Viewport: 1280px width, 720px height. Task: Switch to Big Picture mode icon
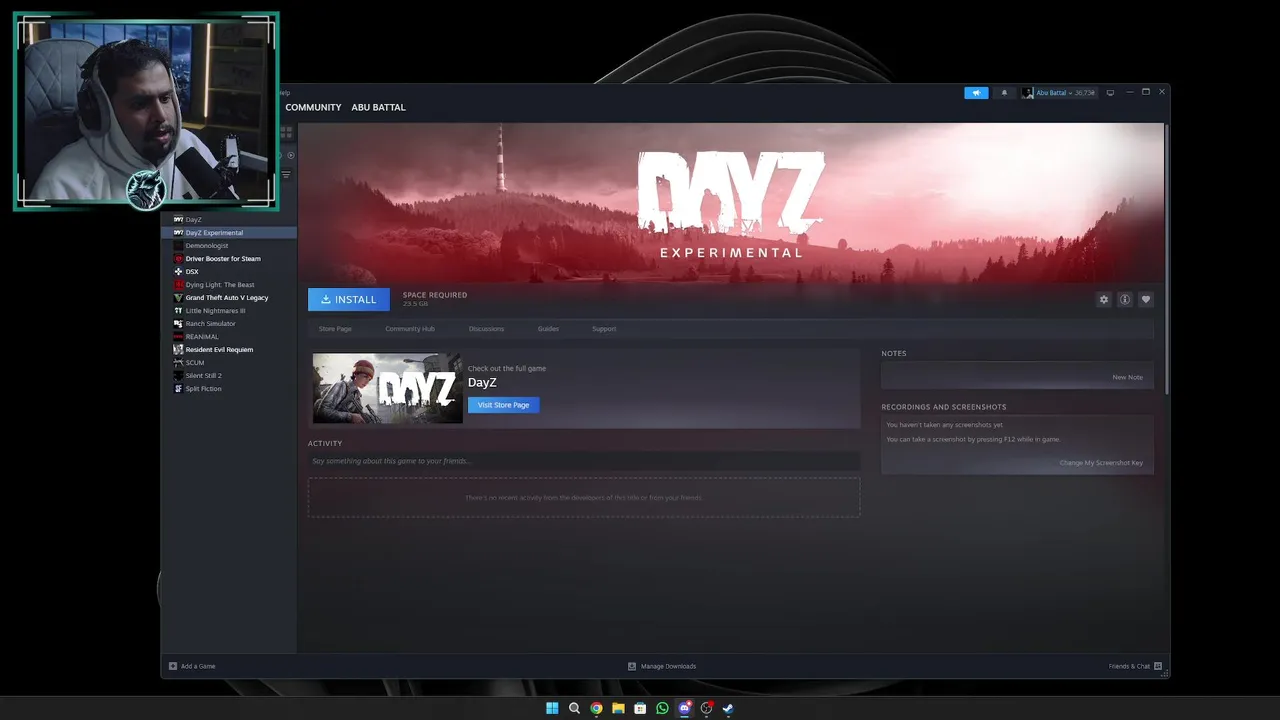[x=1110, y=93]
